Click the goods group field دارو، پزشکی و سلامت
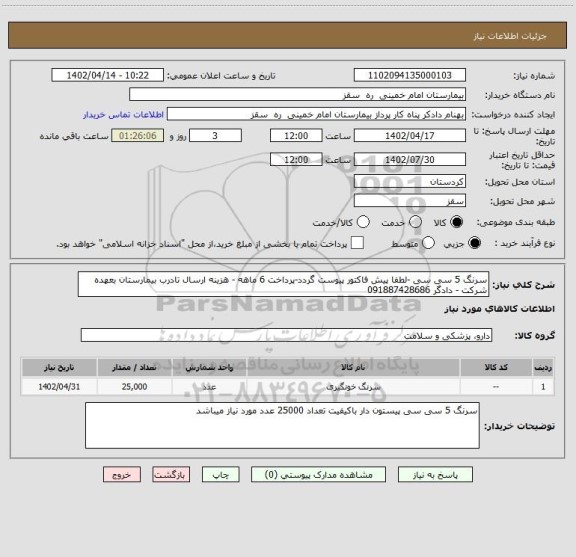Image resolution: width=576 pixels, height=557 pixels. coord(286,335)
